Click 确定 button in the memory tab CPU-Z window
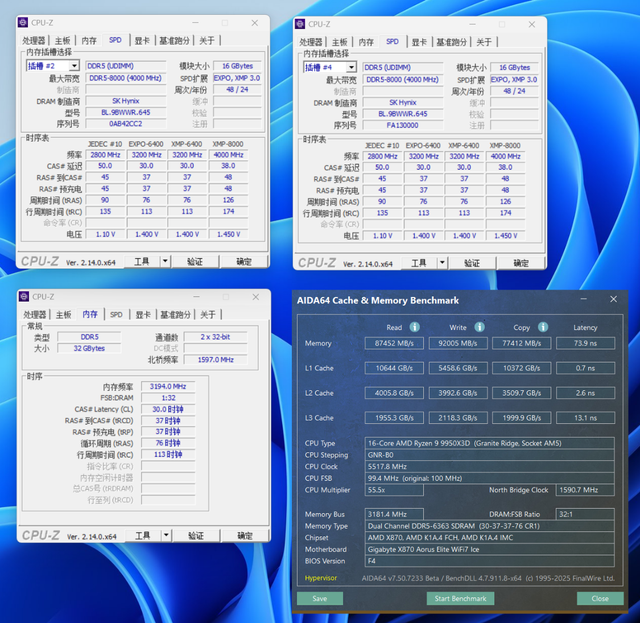The image size is (640, 623). [x=245, y=535]
